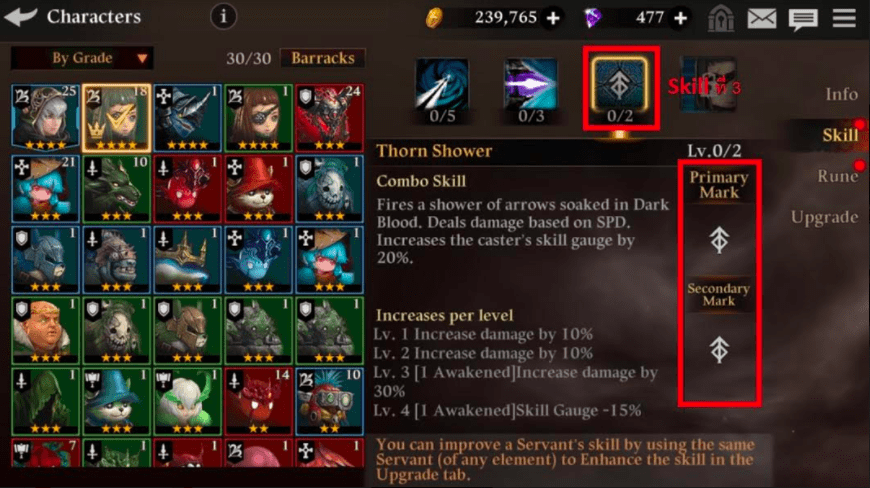
Task: Click the Primary Mark rune symbol
Action: pyautogui.click(x=719, y=240)
